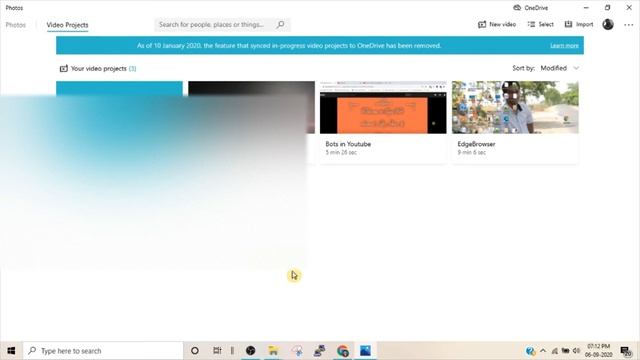640x360 pixels.
Task: Switch to the Photos tab
Action: click(16, 25)
